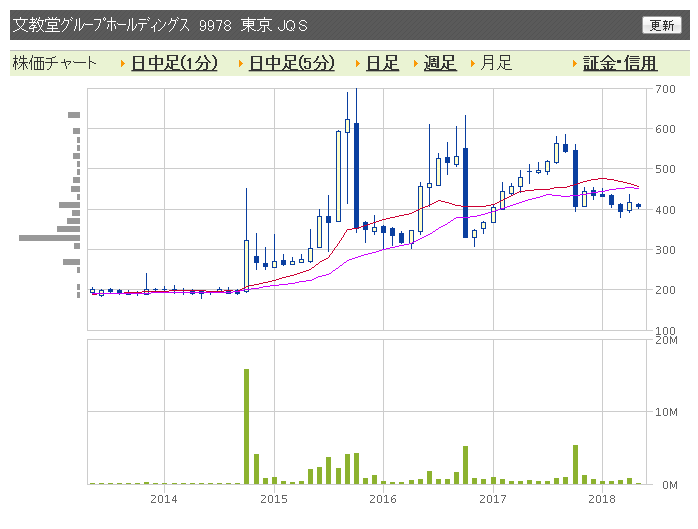Open the 証金・信用 margin link
698x529 pixels.
(x=620, y=63)
